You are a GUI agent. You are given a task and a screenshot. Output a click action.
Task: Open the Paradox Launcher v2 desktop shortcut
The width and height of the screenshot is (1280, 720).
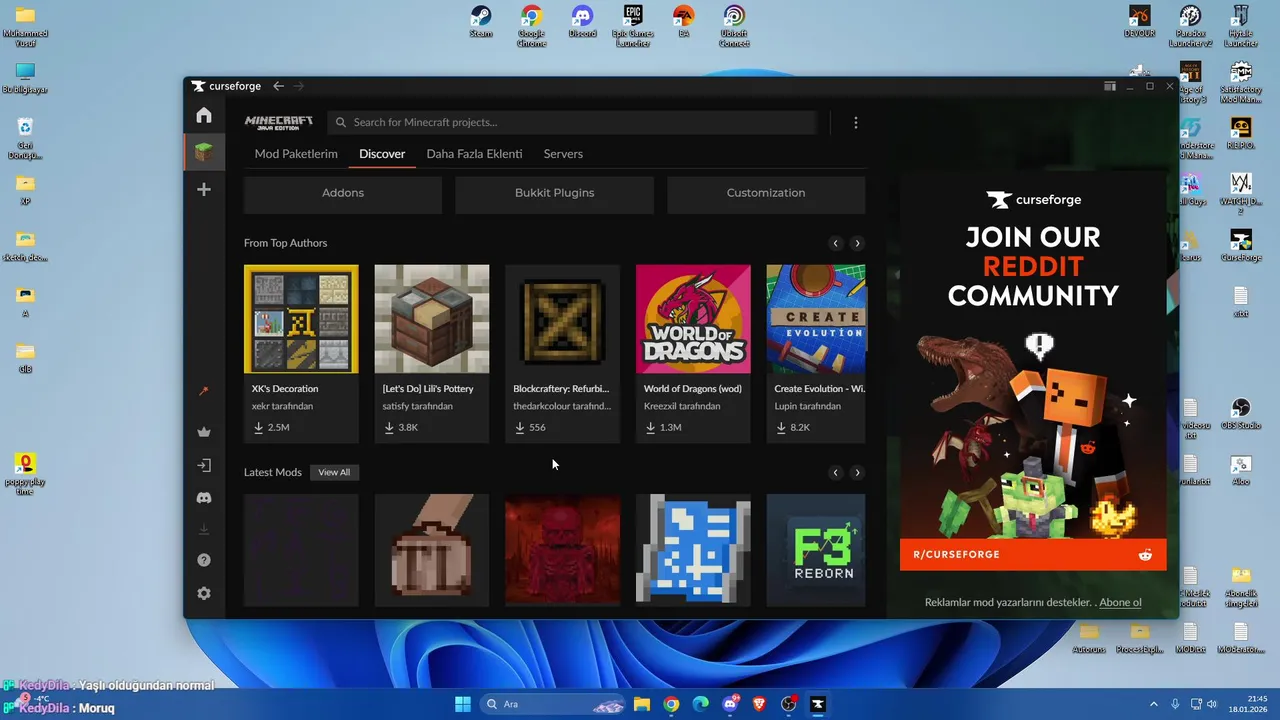pos(1190,27)
